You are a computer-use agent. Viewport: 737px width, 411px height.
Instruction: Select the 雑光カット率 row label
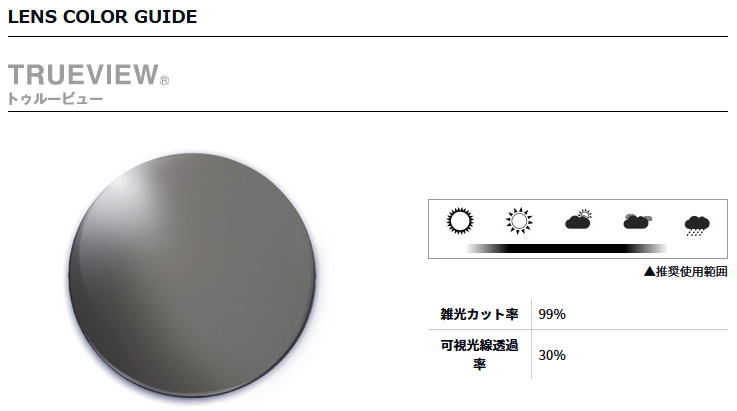[479, 314]
